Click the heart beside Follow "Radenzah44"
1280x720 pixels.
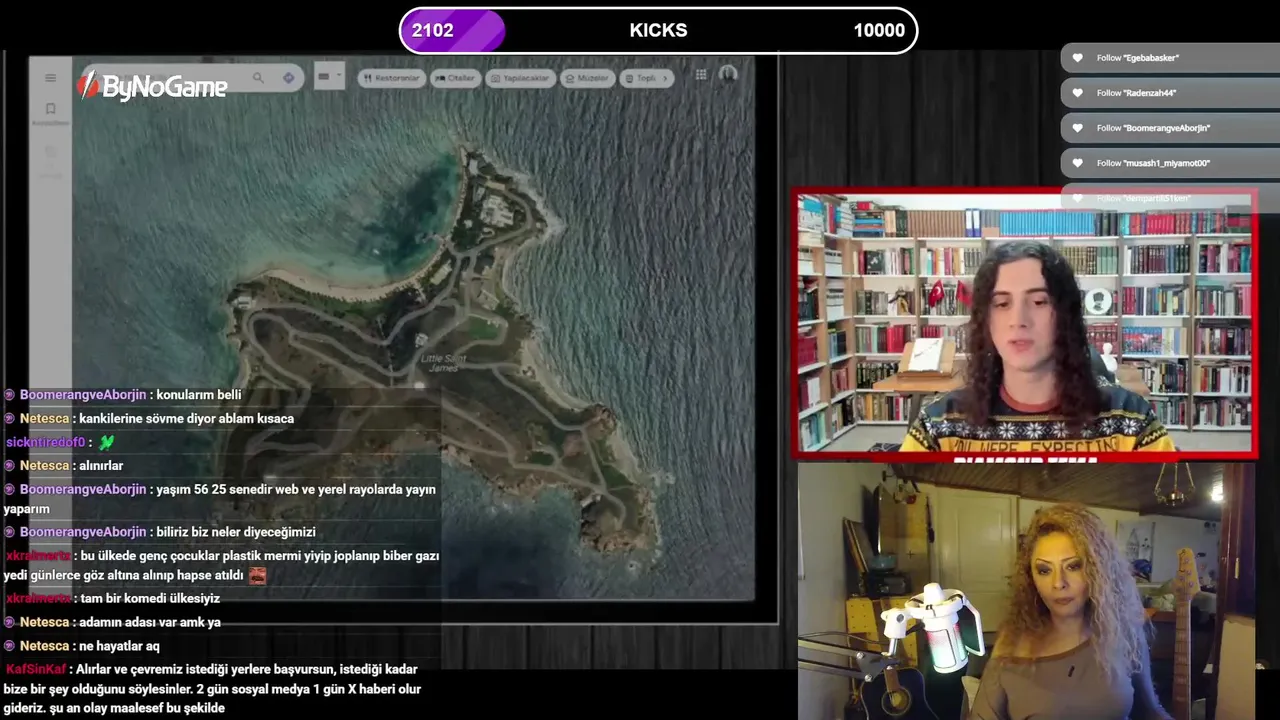pyautogui.click(x=1077, y=93)
